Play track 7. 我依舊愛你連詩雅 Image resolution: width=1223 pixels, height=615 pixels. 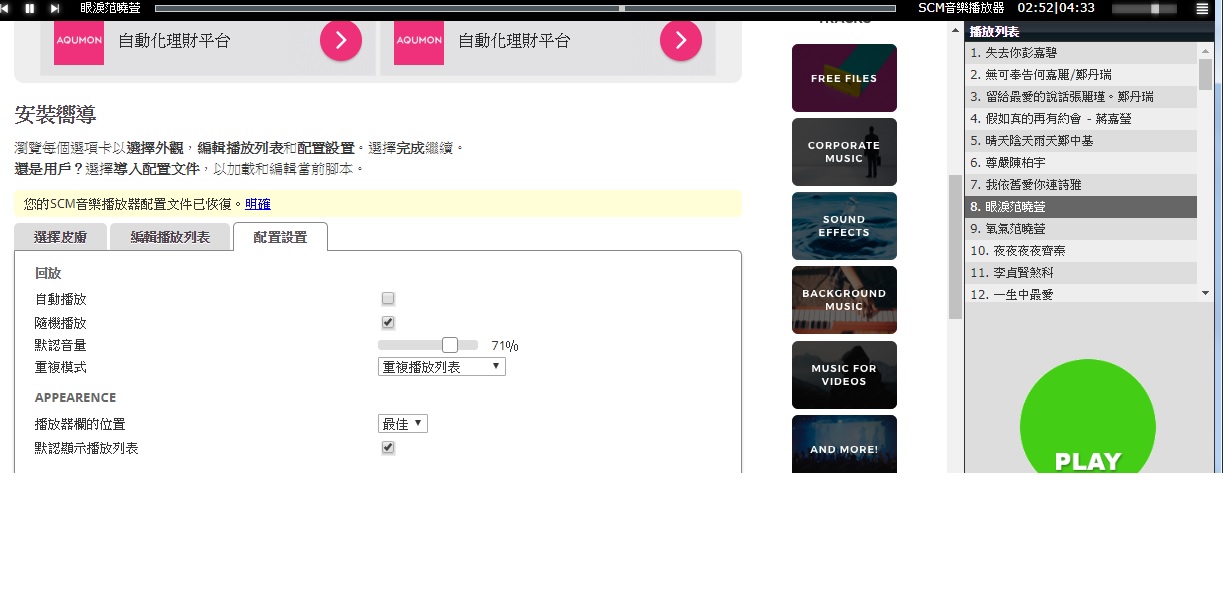tap(1081, 185)
